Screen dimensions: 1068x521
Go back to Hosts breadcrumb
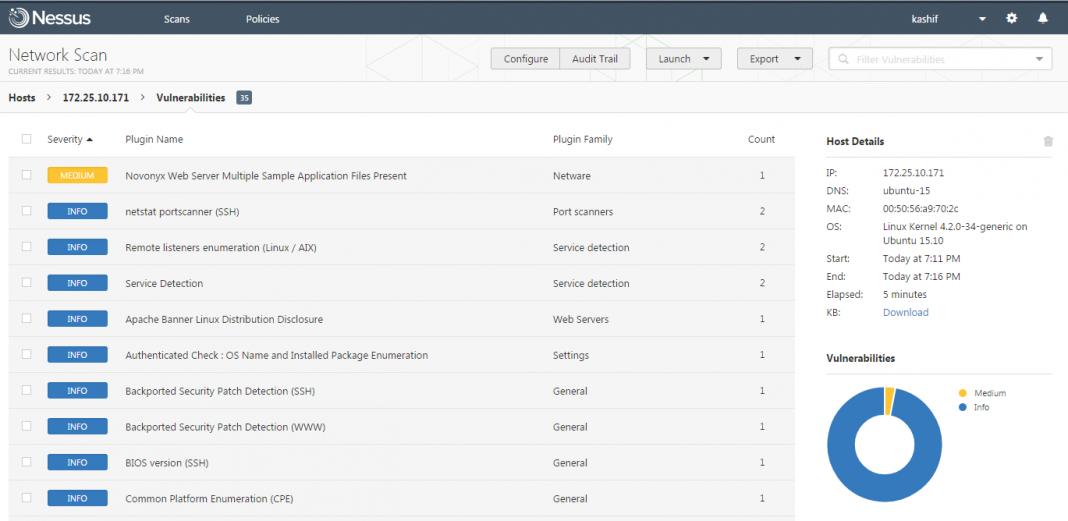[x=22, y=98]
